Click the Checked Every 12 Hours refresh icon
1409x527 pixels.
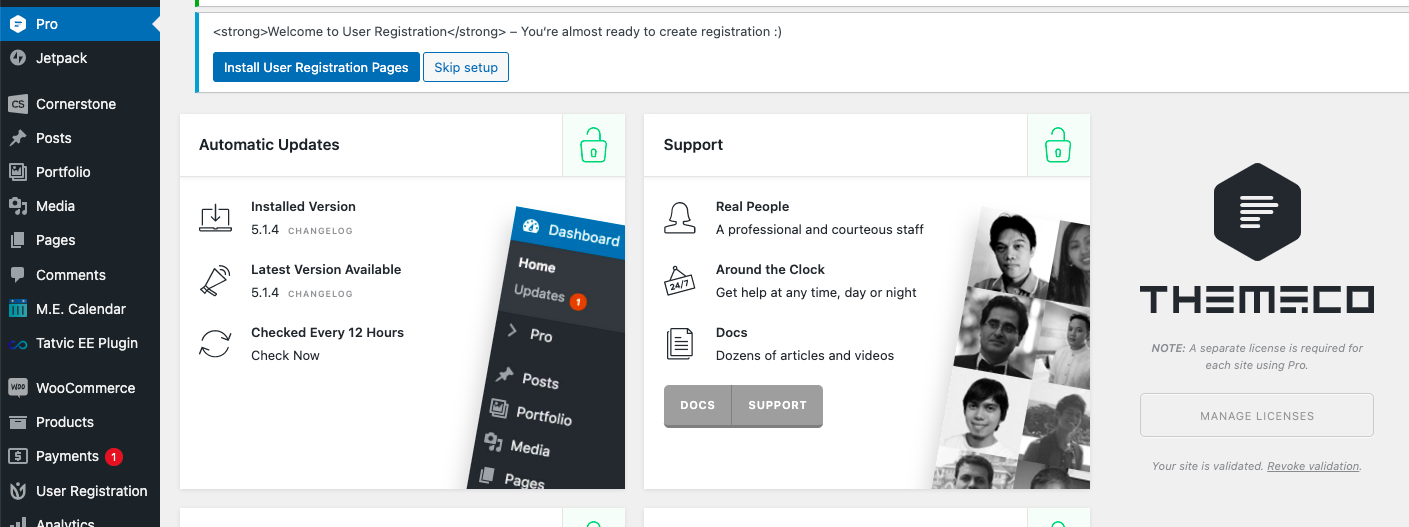point(215,344)
